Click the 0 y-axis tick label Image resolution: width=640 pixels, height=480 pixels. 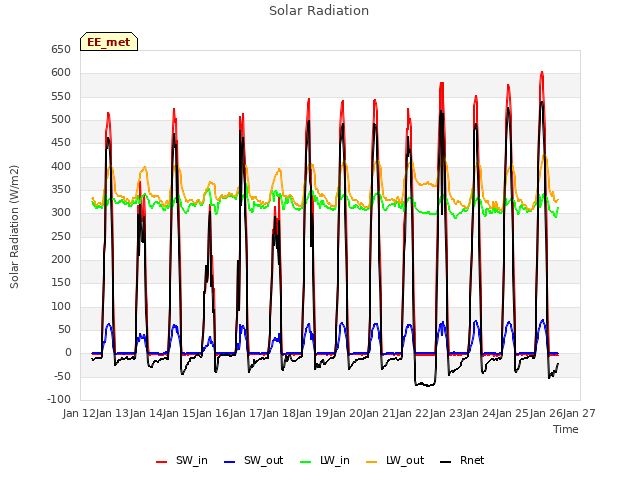(68, 353)
